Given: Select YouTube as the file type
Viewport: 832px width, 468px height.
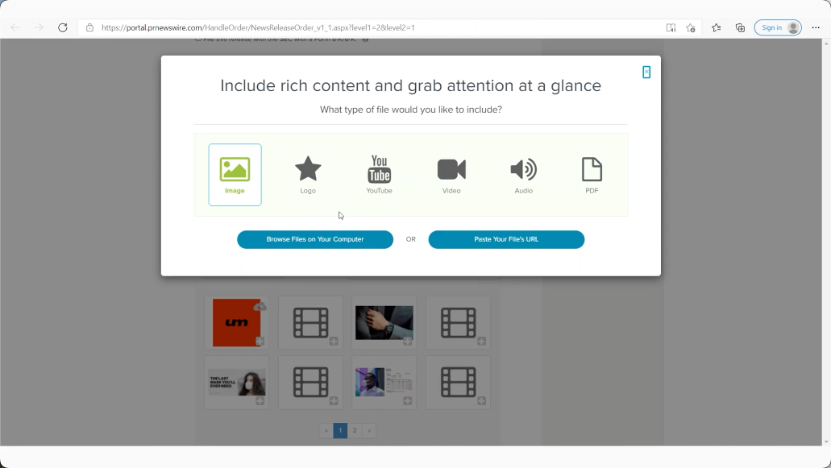Looking at the screenshot, I should 379,174.
